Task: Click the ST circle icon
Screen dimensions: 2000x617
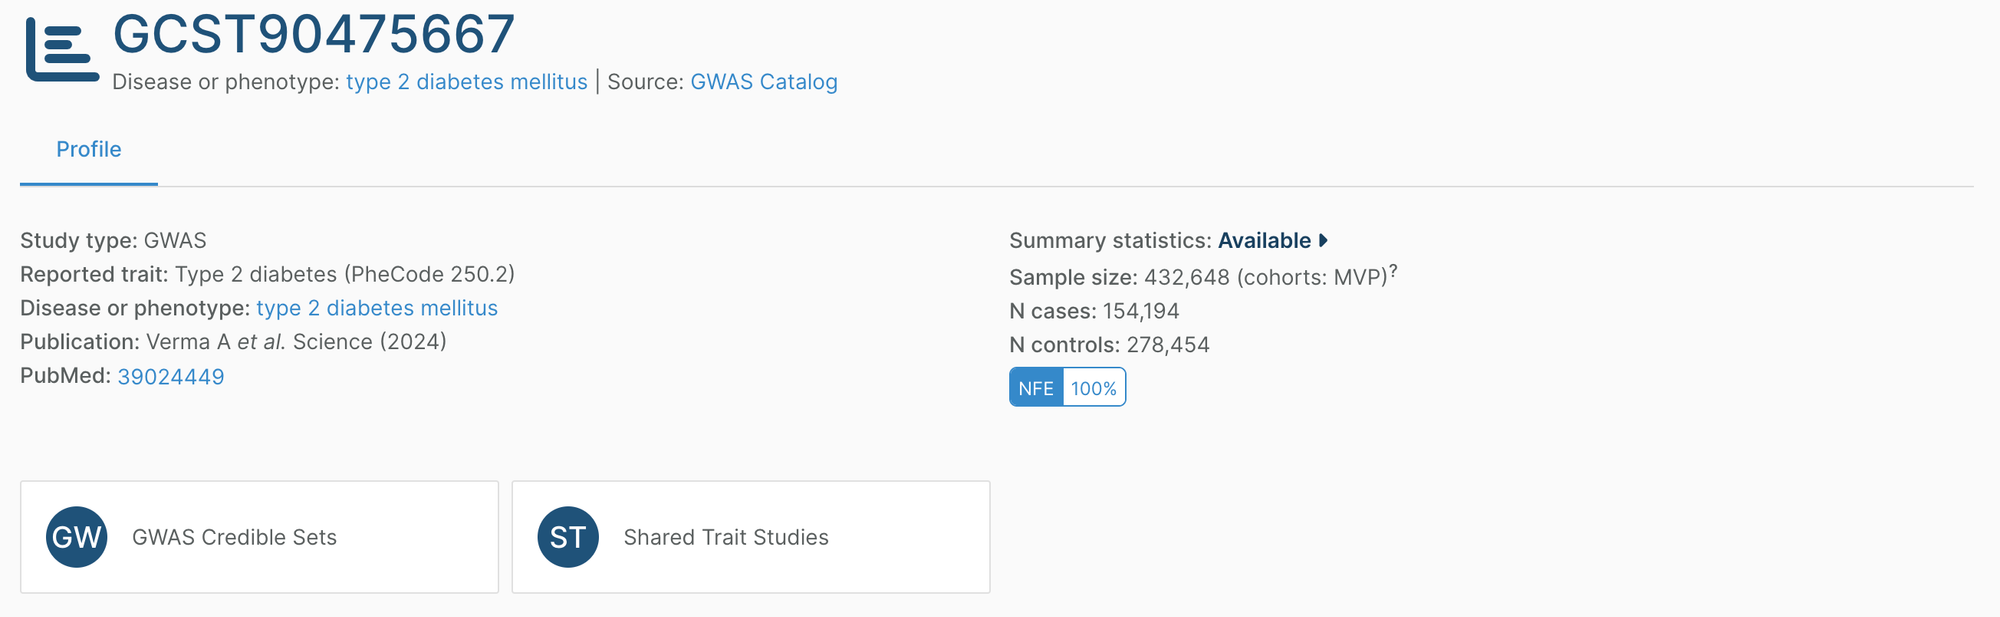Action: (568, 537)
